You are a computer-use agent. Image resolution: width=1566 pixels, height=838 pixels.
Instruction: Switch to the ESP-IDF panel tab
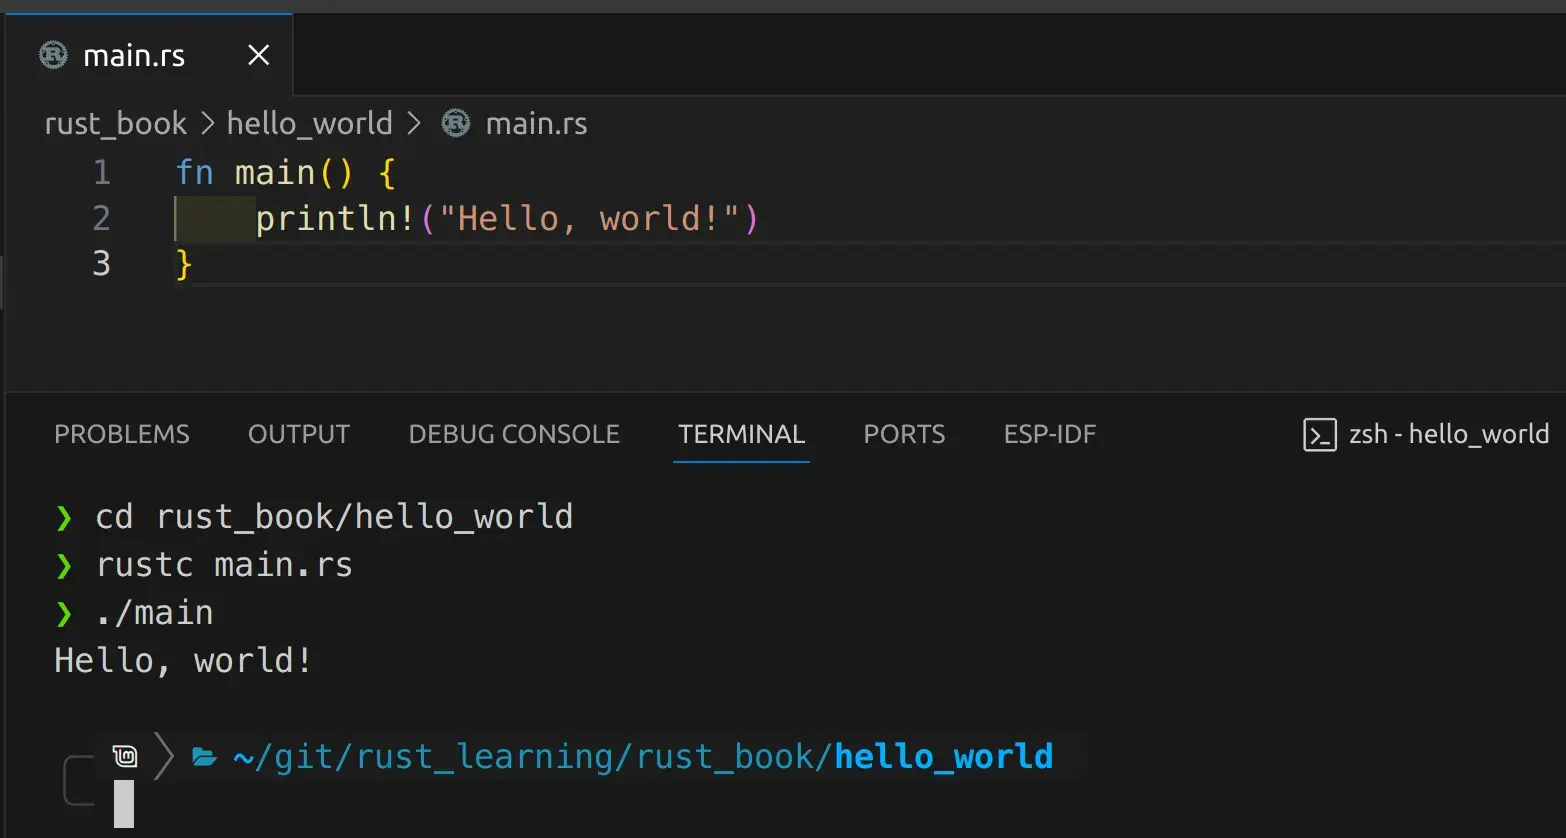1049,434
